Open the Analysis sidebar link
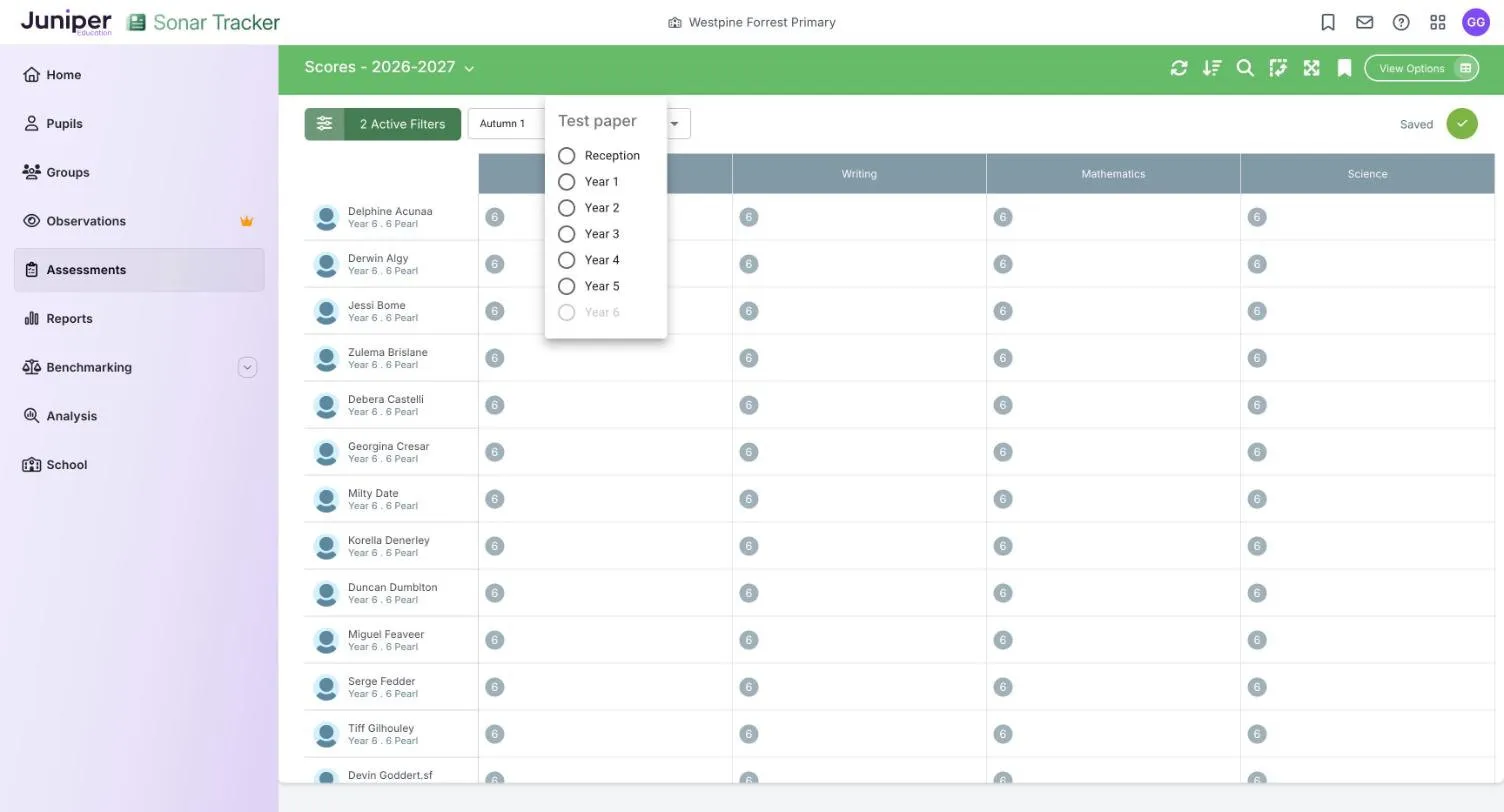This screenshot has height=812, width=1504. tap(139, 416)
